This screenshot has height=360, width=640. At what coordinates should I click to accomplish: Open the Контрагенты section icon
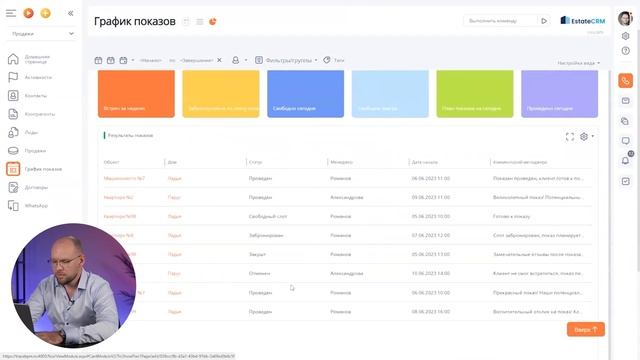tap(13, 114)
